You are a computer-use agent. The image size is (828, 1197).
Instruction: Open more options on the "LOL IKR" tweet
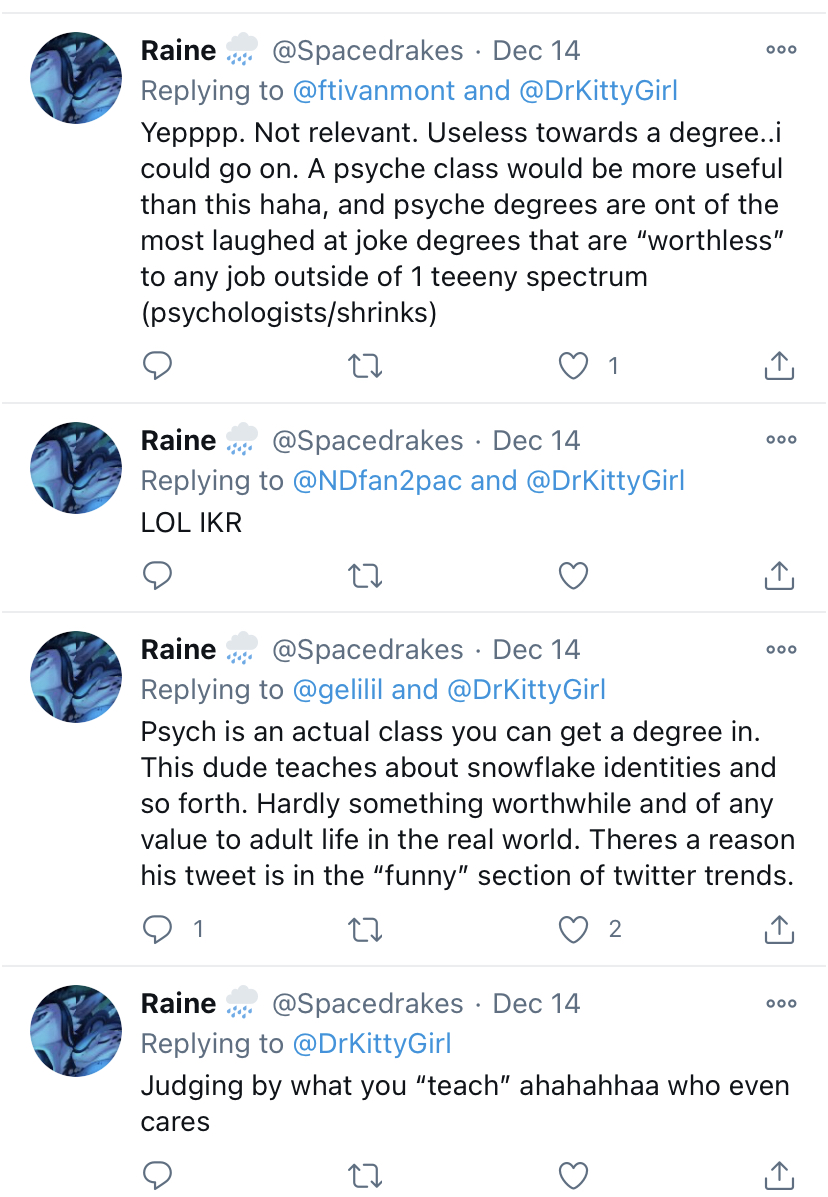pyautogui.click(x=781, y=440)
